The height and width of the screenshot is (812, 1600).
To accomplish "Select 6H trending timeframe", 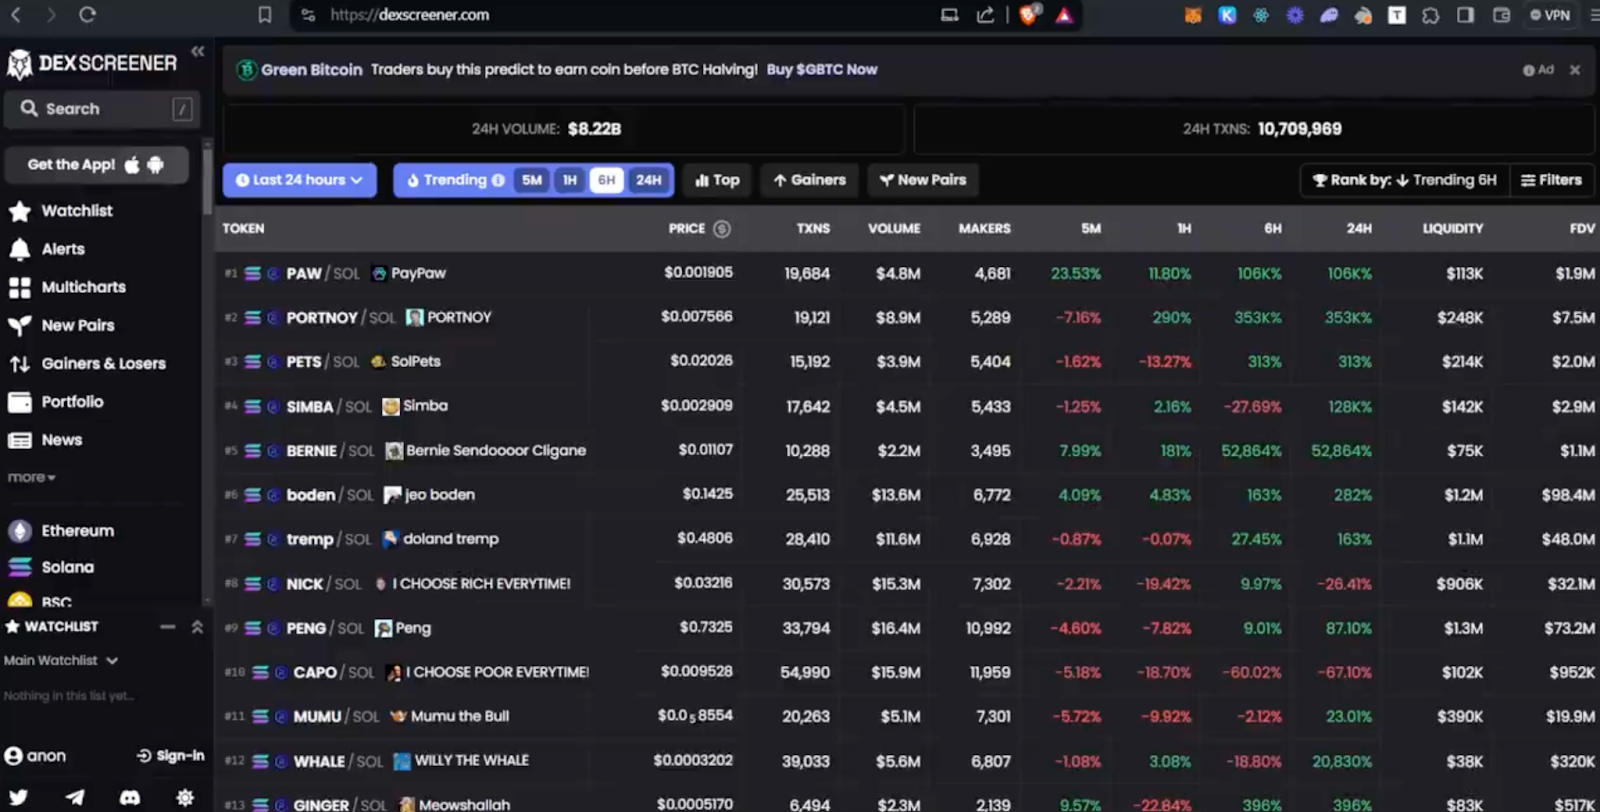I will 606,180.
